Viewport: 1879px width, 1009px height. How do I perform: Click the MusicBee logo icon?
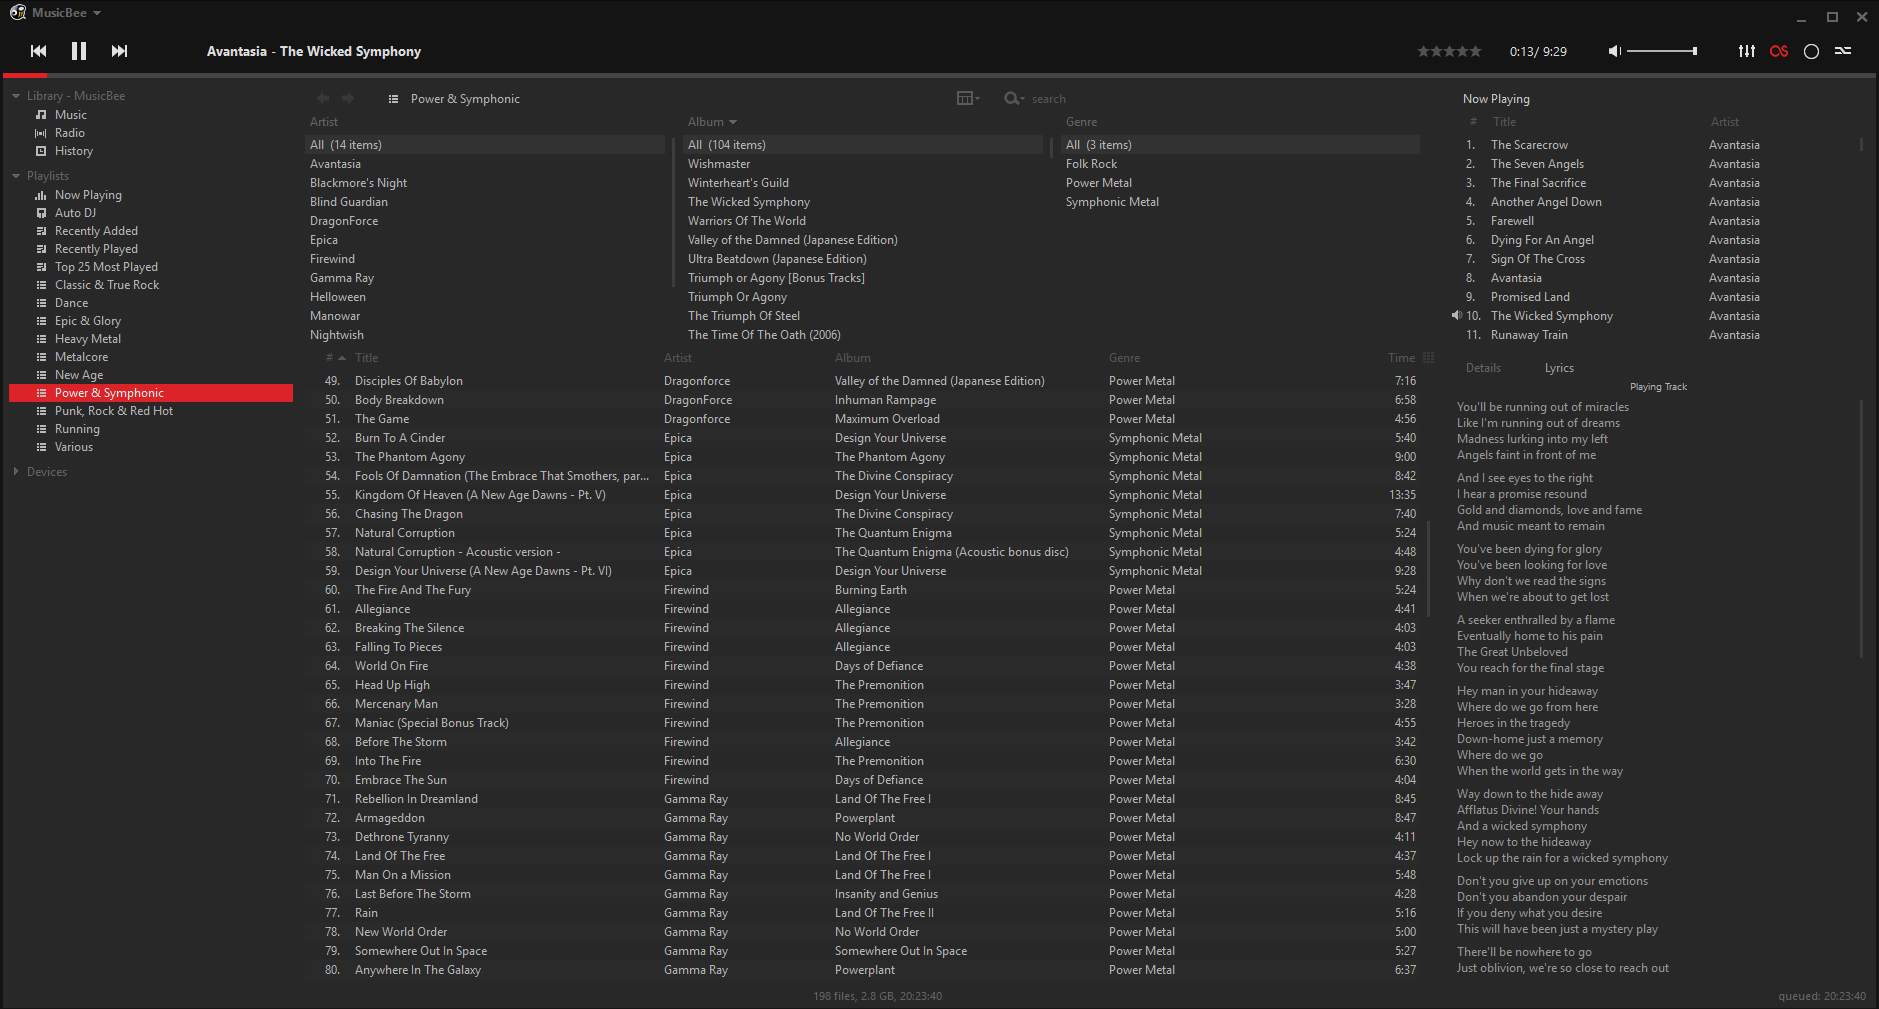tap(18, 13)
